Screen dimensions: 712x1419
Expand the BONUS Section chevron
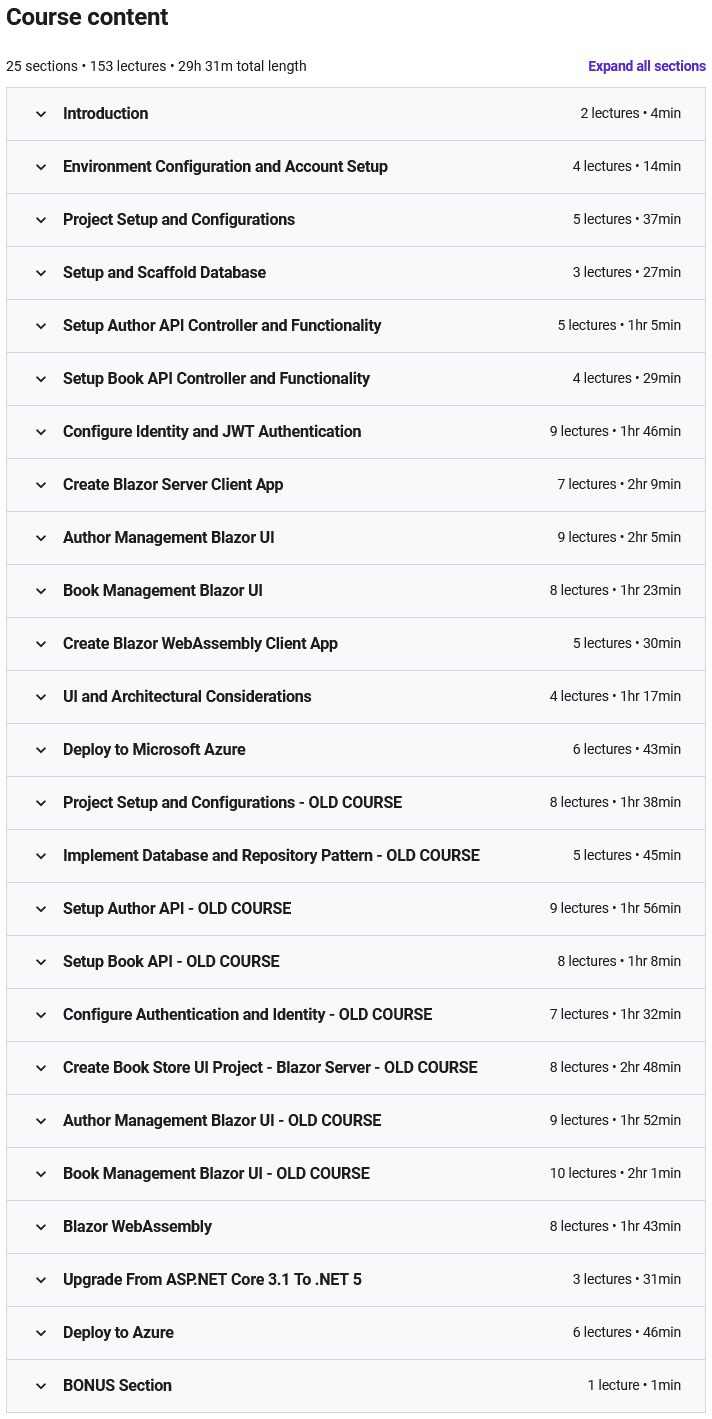pyautogui.click(x=41, y=1386)
